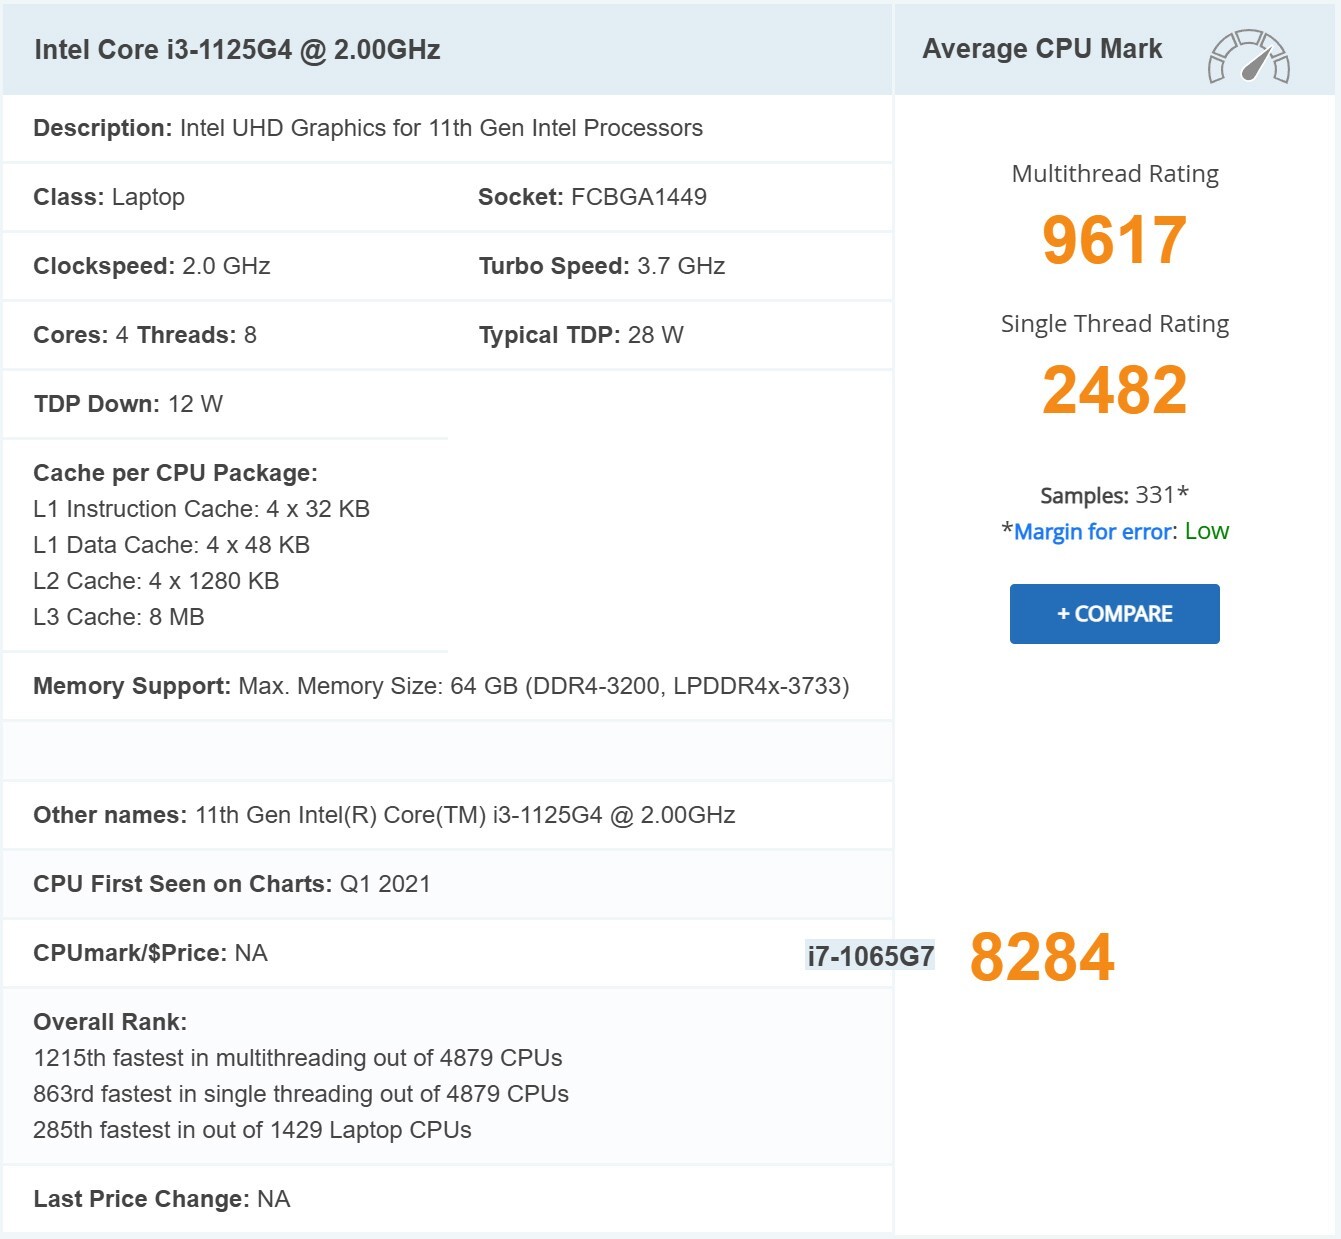Click the Description: Intel UHD Graphics line
Screen dimensions: 1341x1239
click(368, 128)
